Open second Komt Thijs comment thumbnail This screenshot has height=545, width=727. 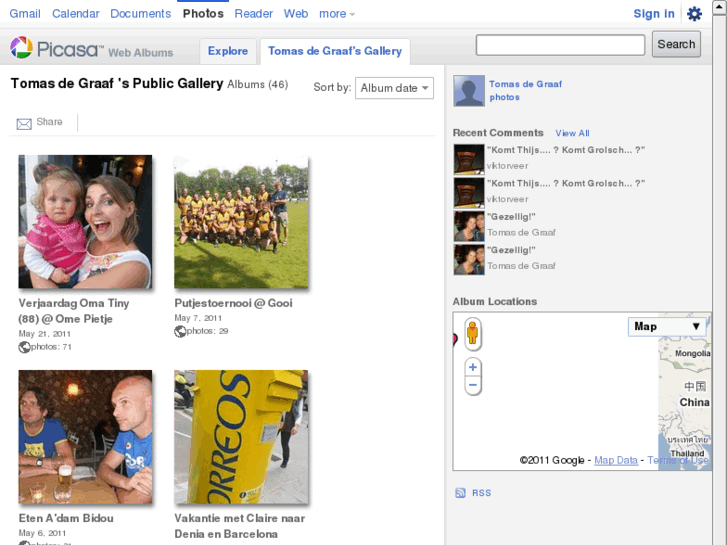tap(469, 192)
